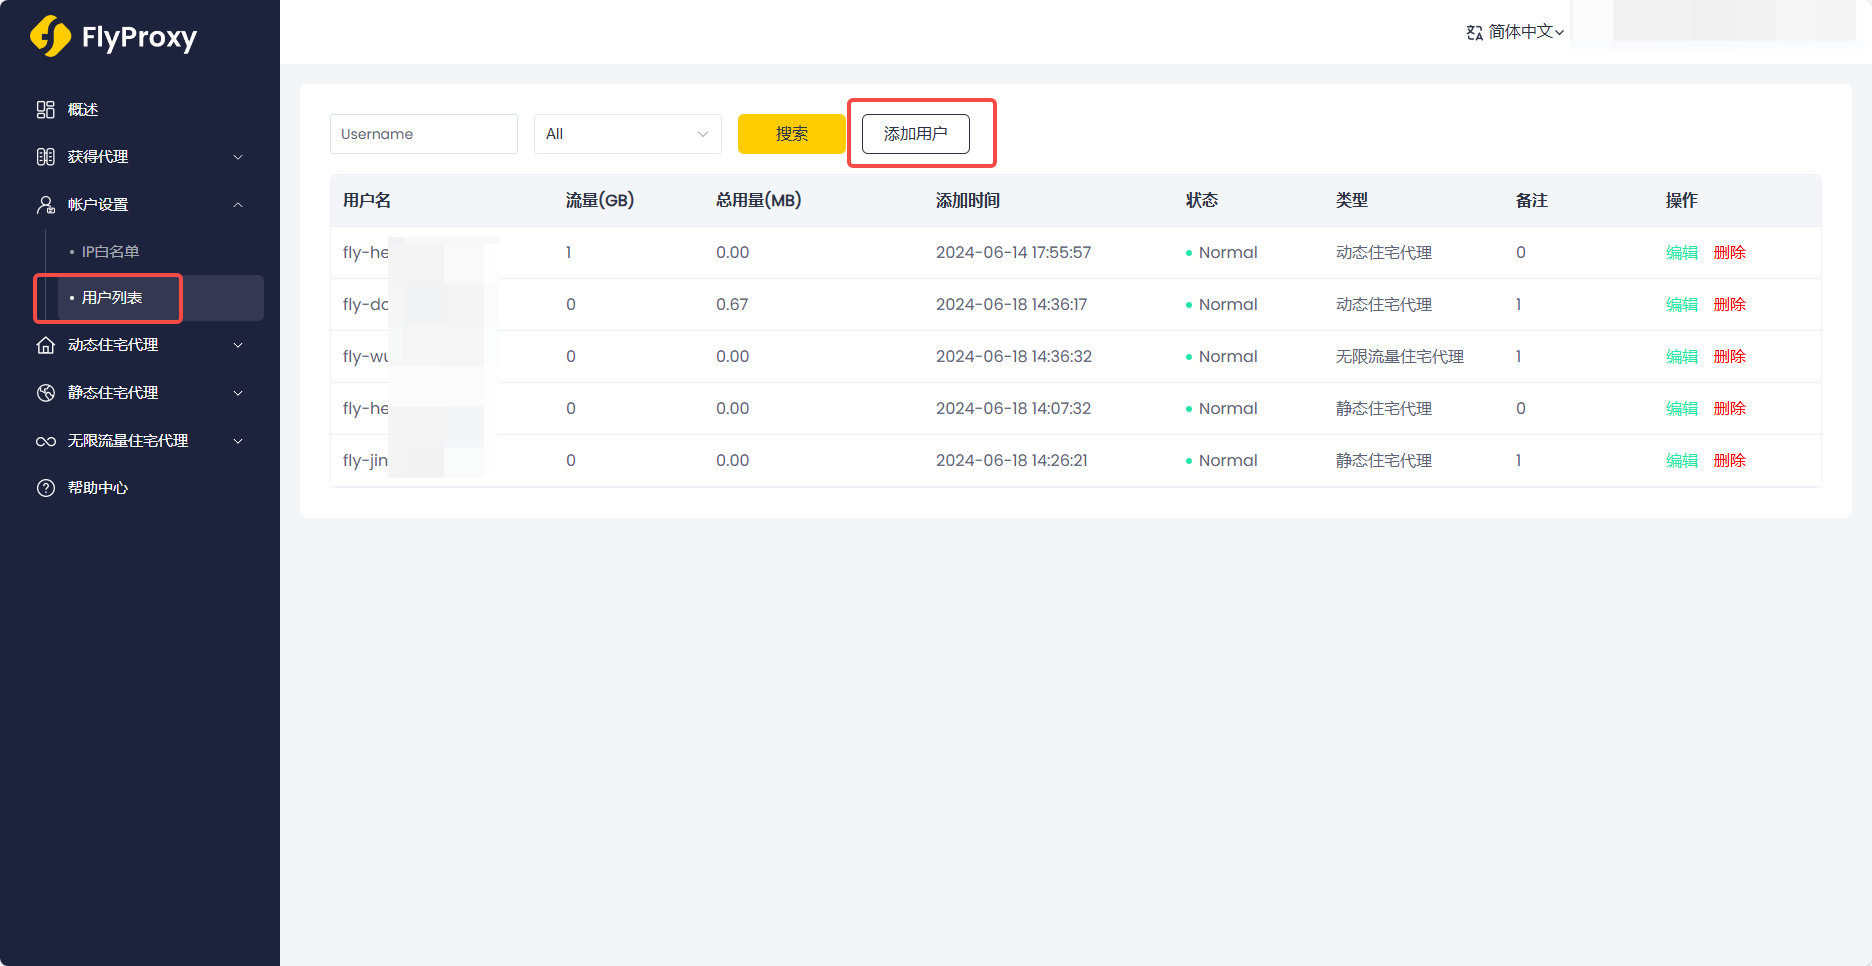Click the FlyProxy logo icon
Screen dimensions: 1872x966
click(50, 37)
